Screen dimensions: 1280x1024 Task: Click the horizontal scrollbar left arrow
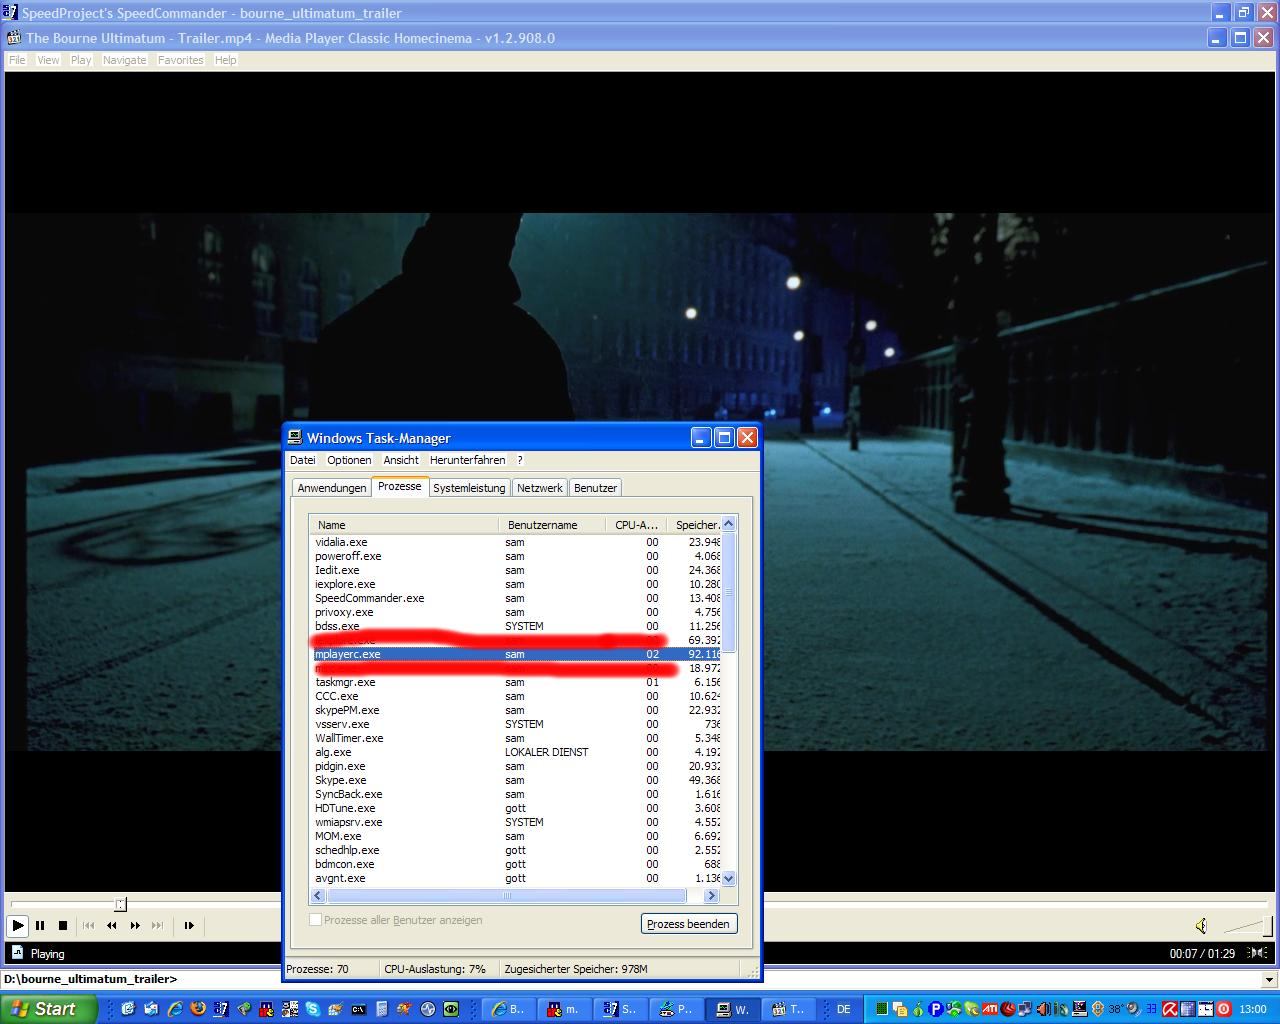click(318, 895)
